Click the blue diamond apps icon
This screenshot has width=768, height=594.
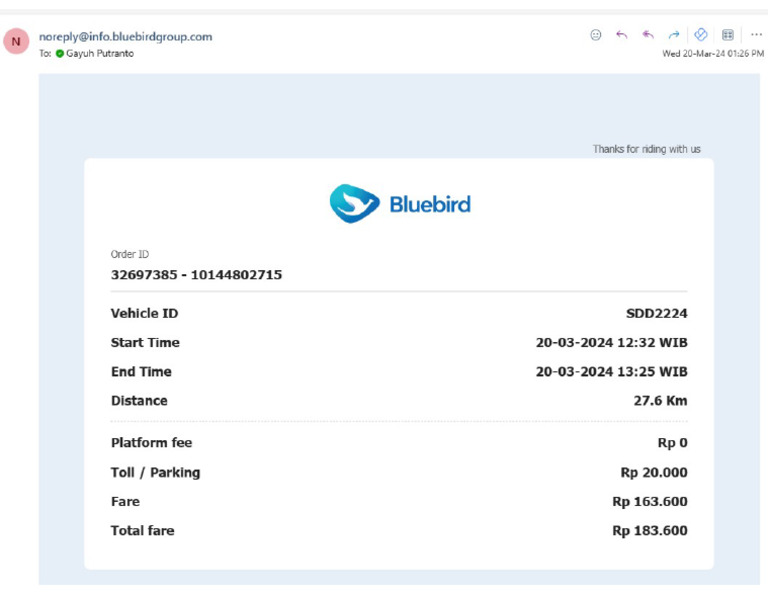(x=701, y=34)
